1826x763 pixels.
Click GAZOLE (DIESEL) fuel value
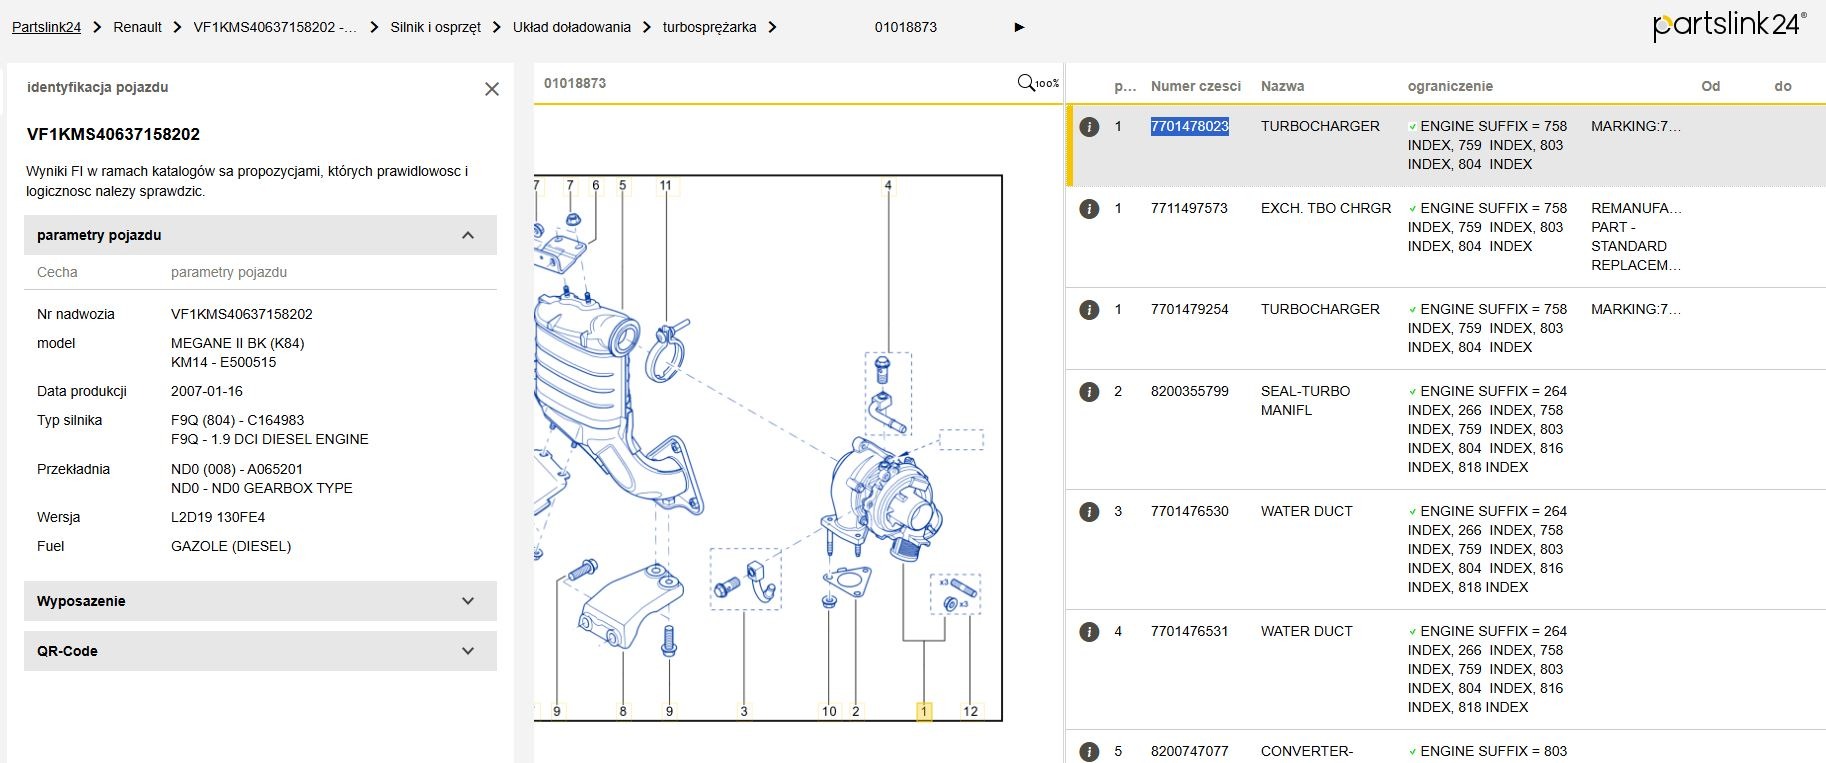[x=231, y=546]
